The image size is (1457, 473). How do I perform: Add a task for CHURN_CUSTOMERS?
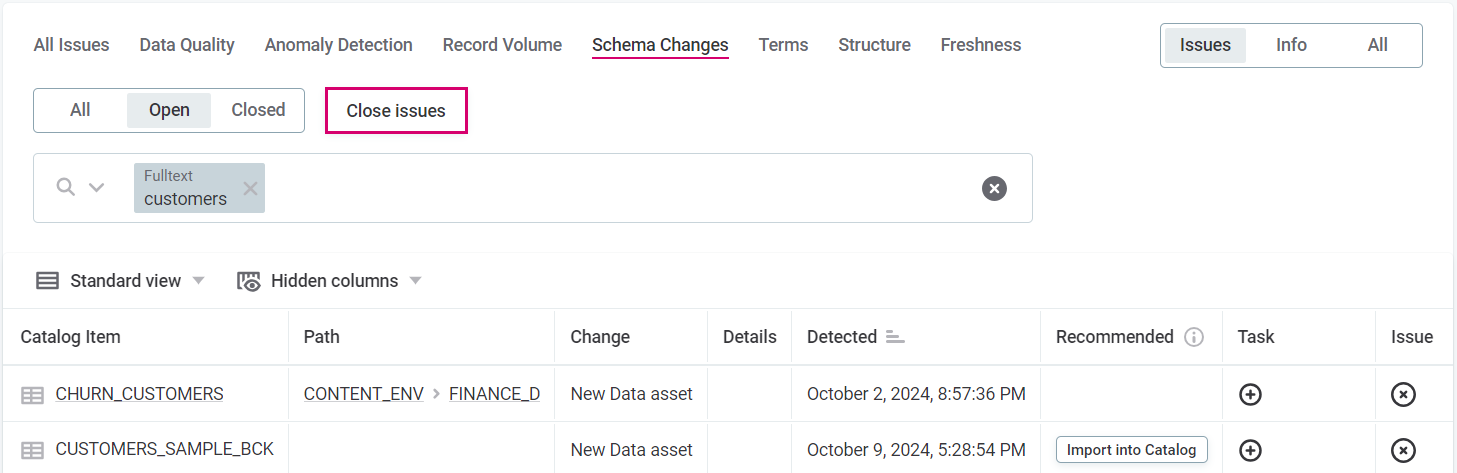tap(1250, 395)
